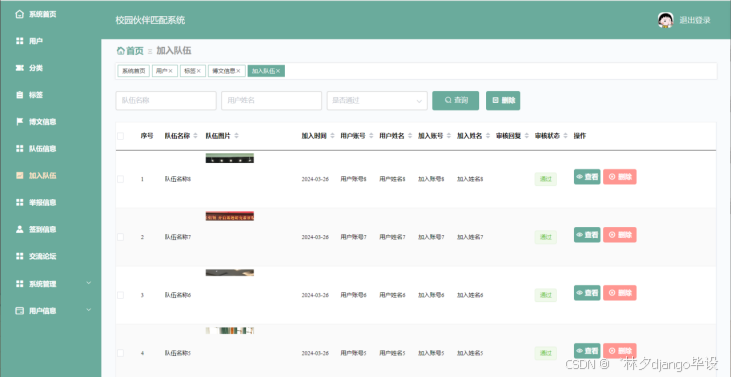Open team image thumbnail for 队伍名称6
This screenshot has width=732, height=377.
pos(230,272)
